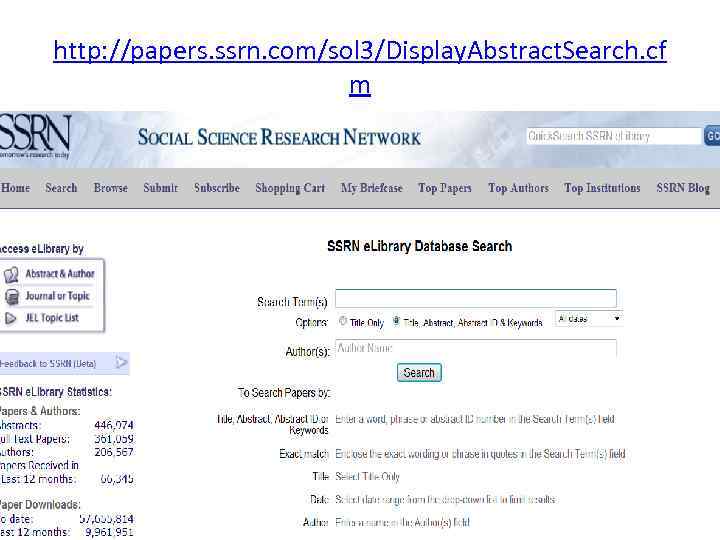This screenshot has height=540, width=720.
Task: Open the Search menu item
Action: (x=61, y=188)
